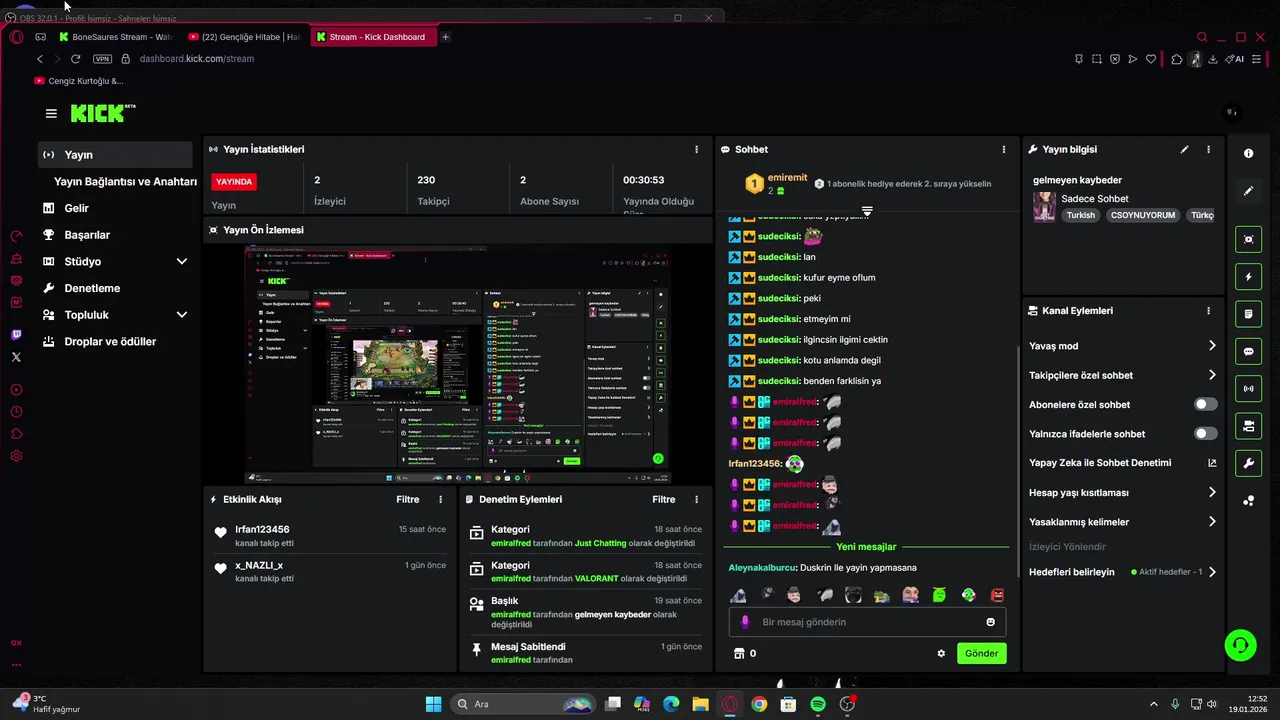Toggle Yalnızca ifadelerle sohbet switch
Screen dimensions: 1280x720
tap(1206, 434)
